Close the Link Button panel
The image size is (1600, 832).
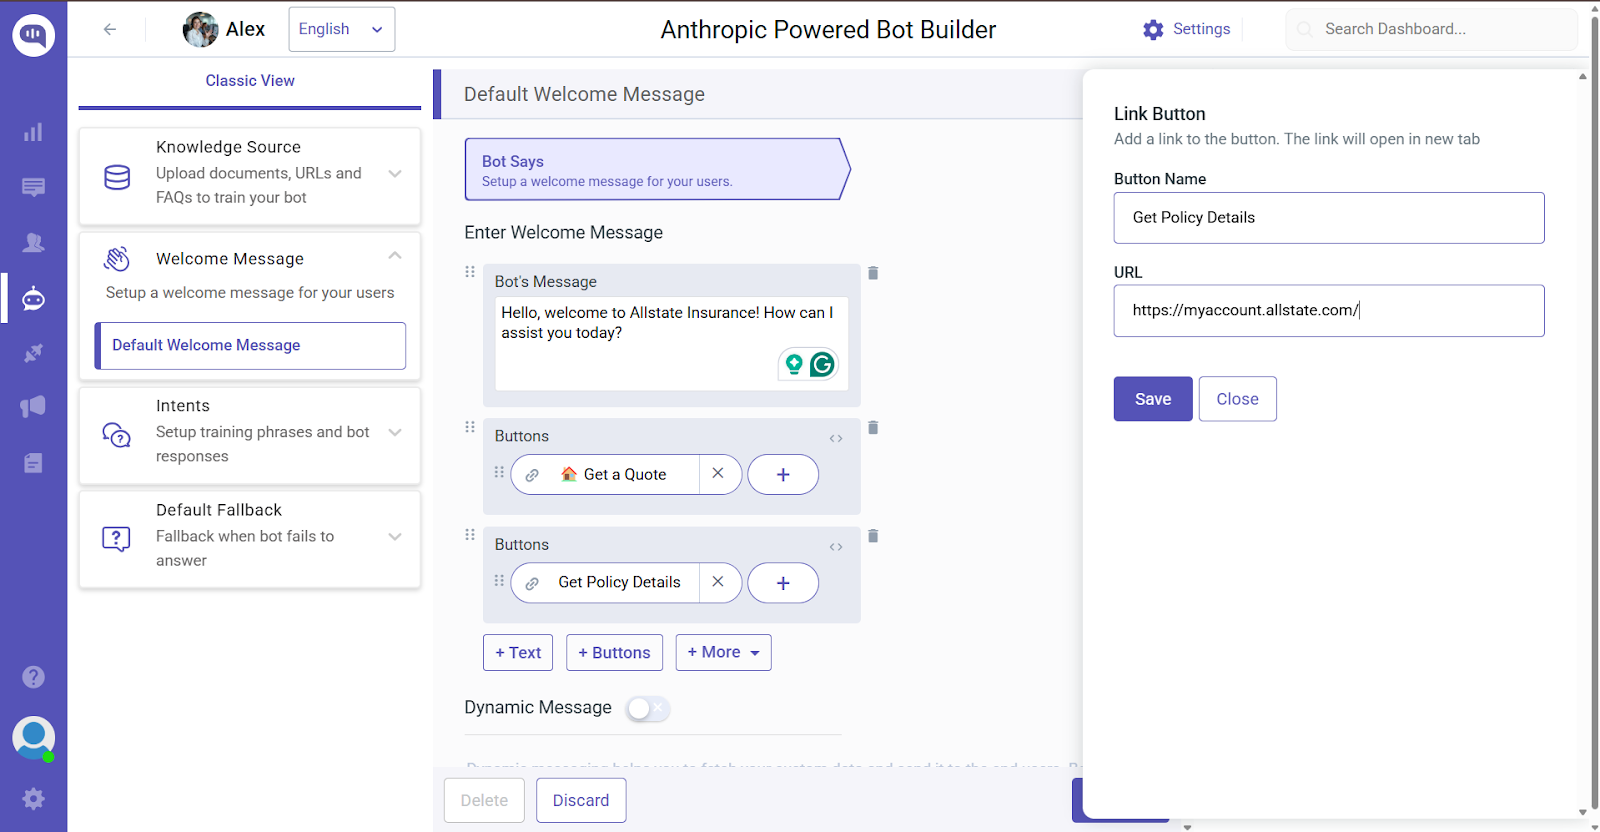pyautogui.click(x=1237, y=399)
